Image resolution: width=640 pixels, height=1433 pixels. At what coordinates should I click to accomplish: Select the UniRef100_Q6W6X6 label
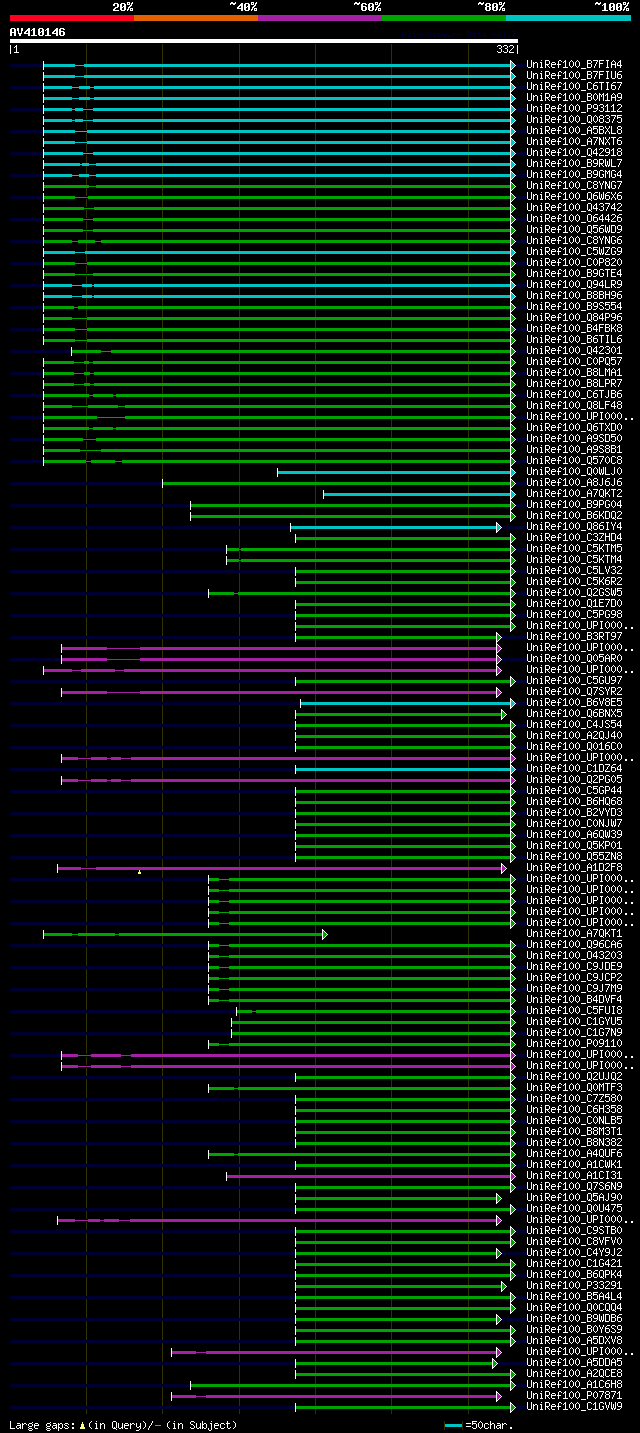574,196
